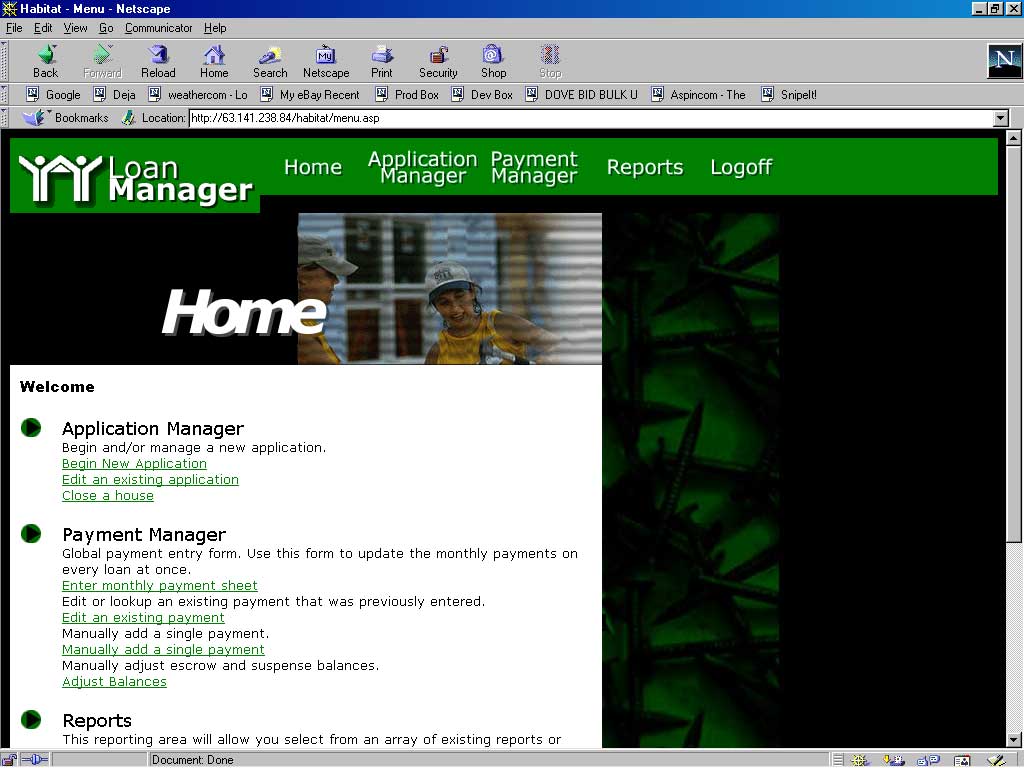Click the Begin New Application link
This screenshot has height=768, width=1024.
point(135,464)
